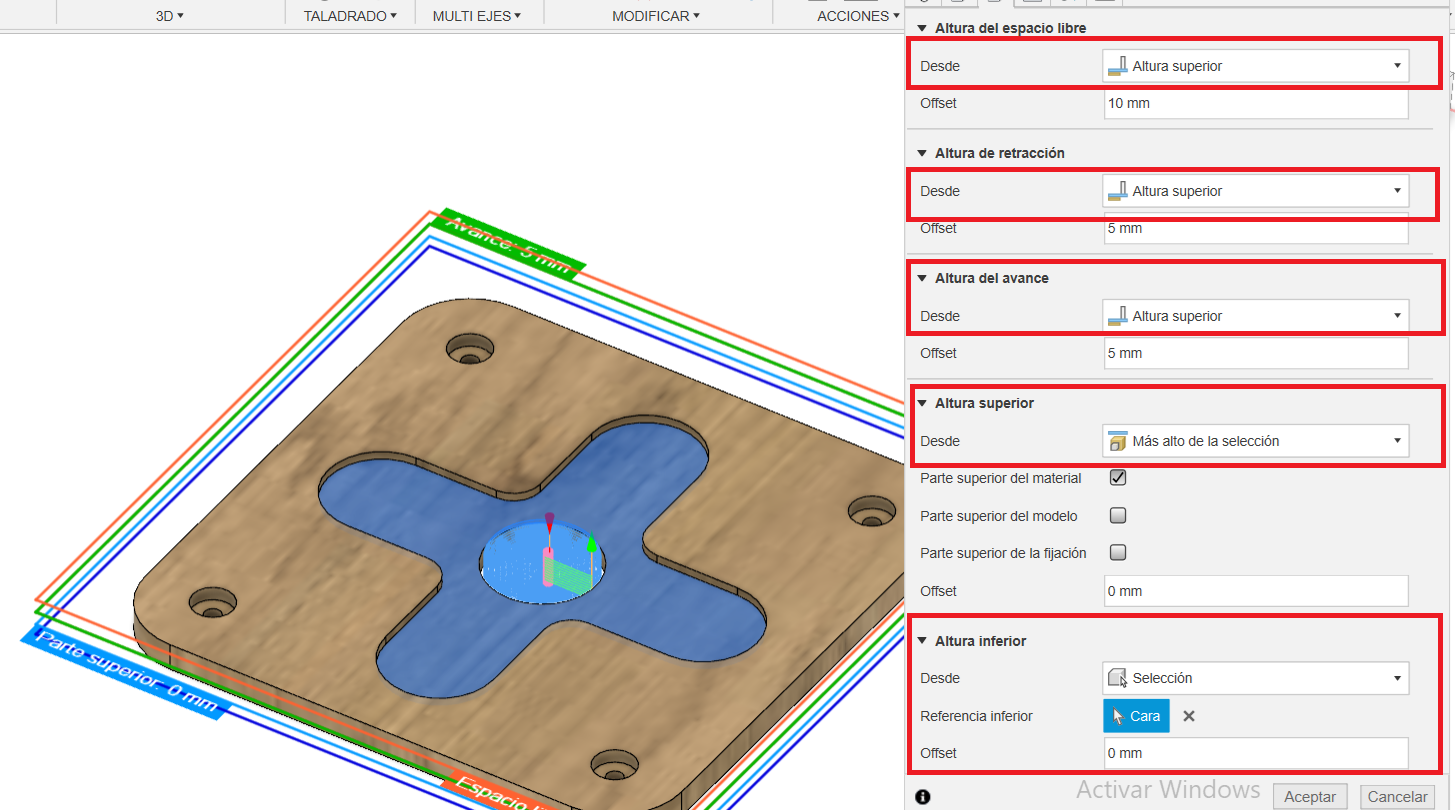Click Offset field under Altura superior
This screenshot has width=1455, height=810.
click(x=1256, y=591)
